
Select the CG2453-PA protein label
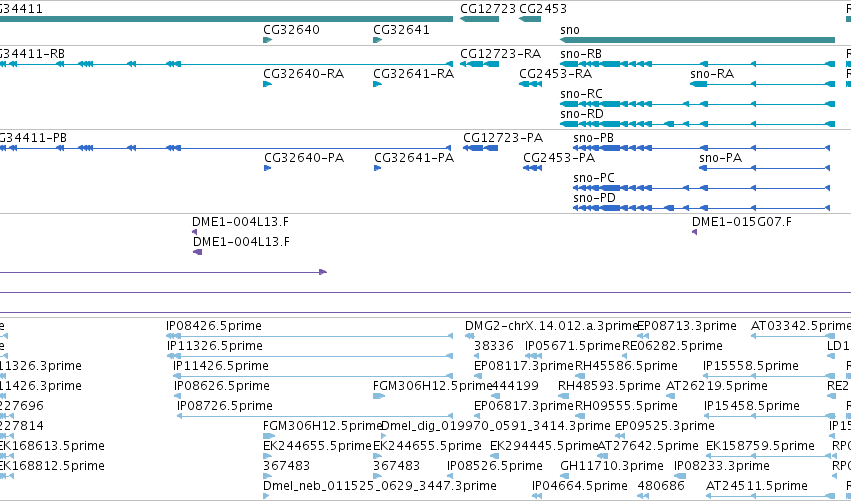[559, 158]
